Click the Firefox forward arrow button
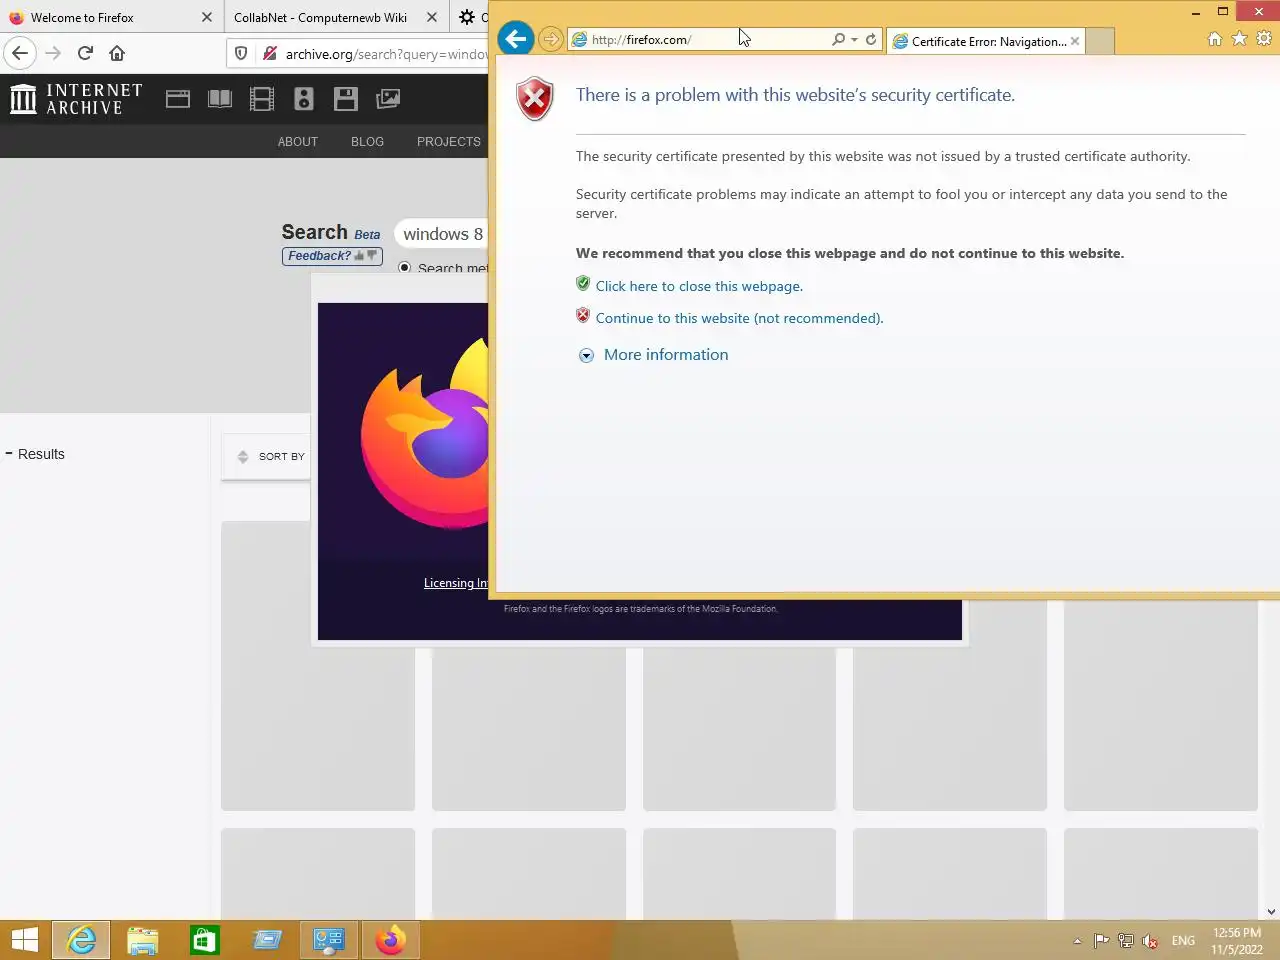Image resolution: width=1280 pixels, height=960 pixels. tap(53, 53)
